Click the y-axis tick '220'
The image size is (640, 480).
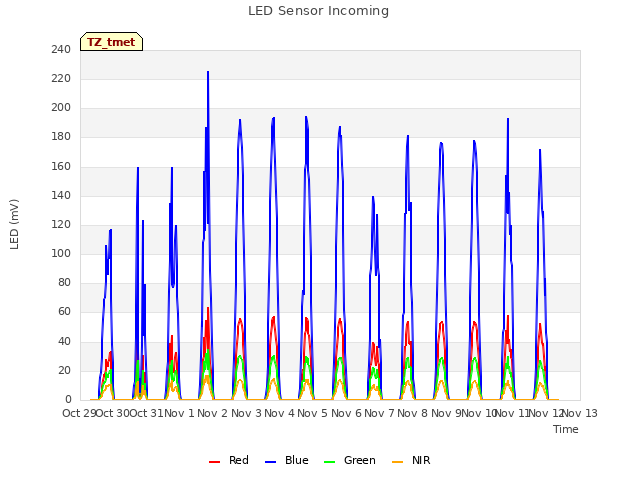[61, 78]
